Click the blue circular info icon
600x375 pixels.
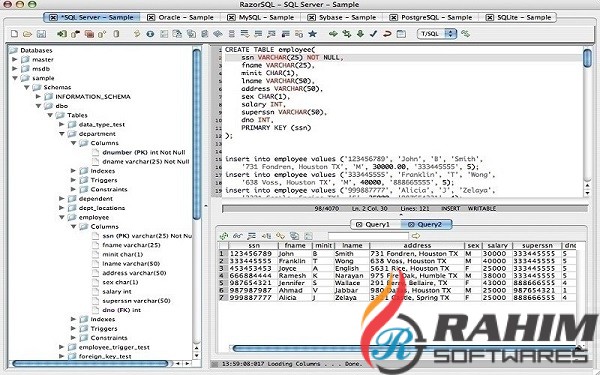[150, 34]
